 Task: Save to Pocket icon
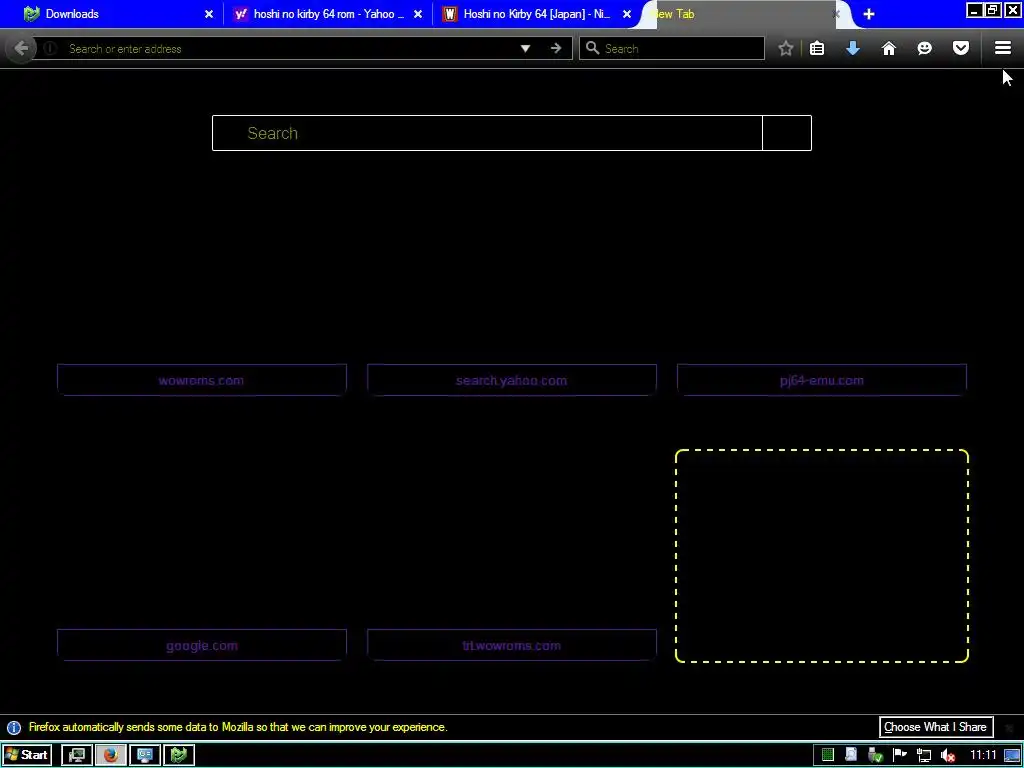(961, 48)
